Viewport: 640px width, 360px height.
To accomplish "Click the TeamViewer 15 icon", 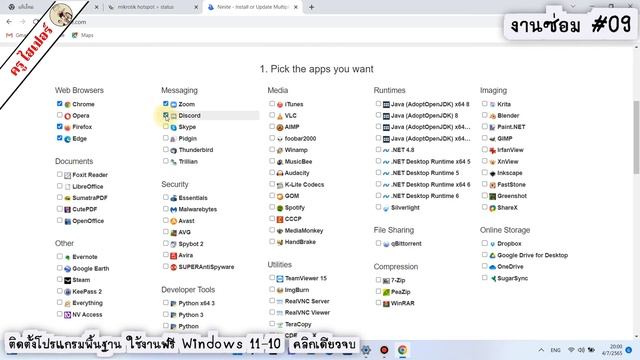I will (280, 279).
